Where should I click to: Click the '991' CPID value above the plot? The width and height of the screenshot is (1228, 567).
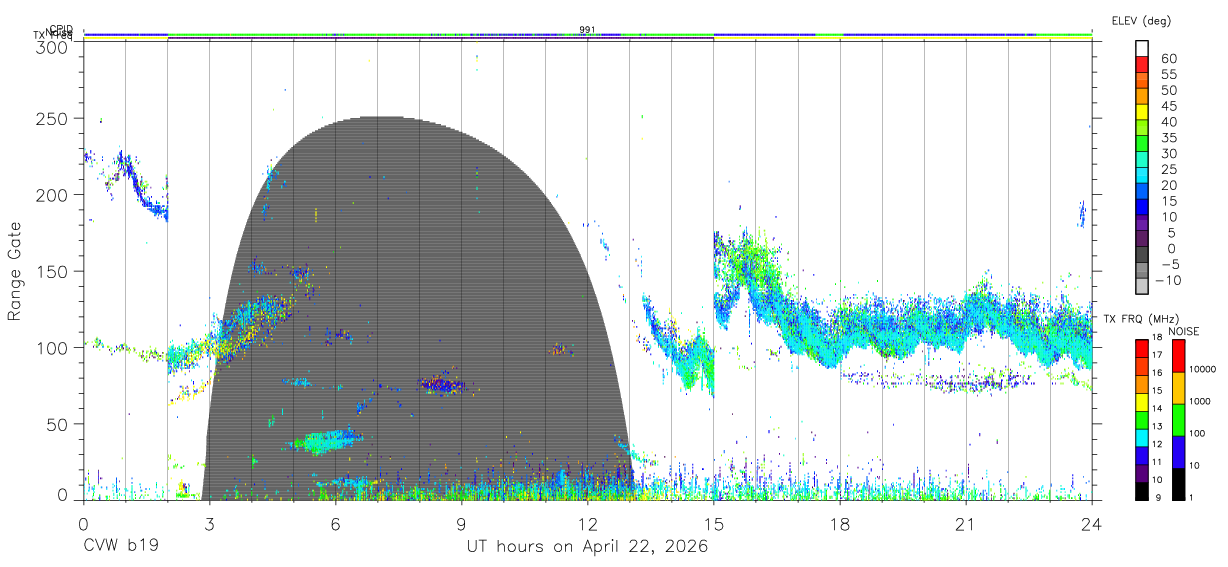pyautogui.click(x=588, y=30)
